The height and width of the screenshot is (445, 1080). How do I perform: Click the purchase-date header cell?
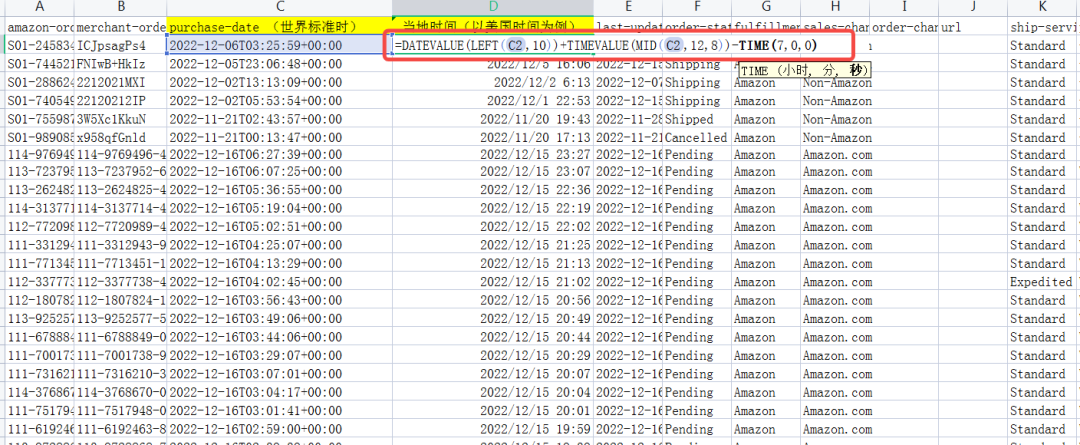[279, 27]
